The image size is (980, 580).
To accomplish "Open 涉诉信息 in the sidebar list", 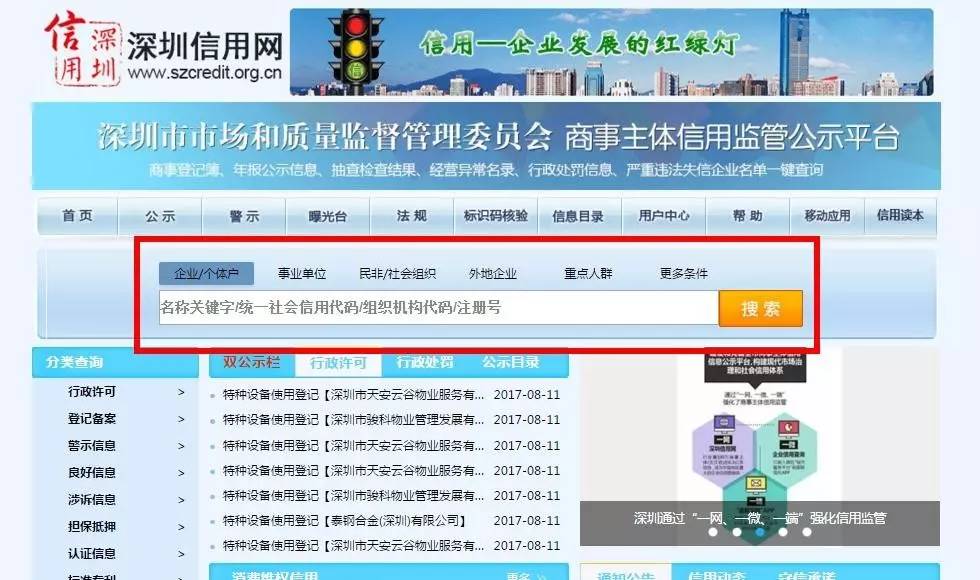I will 92,499.
